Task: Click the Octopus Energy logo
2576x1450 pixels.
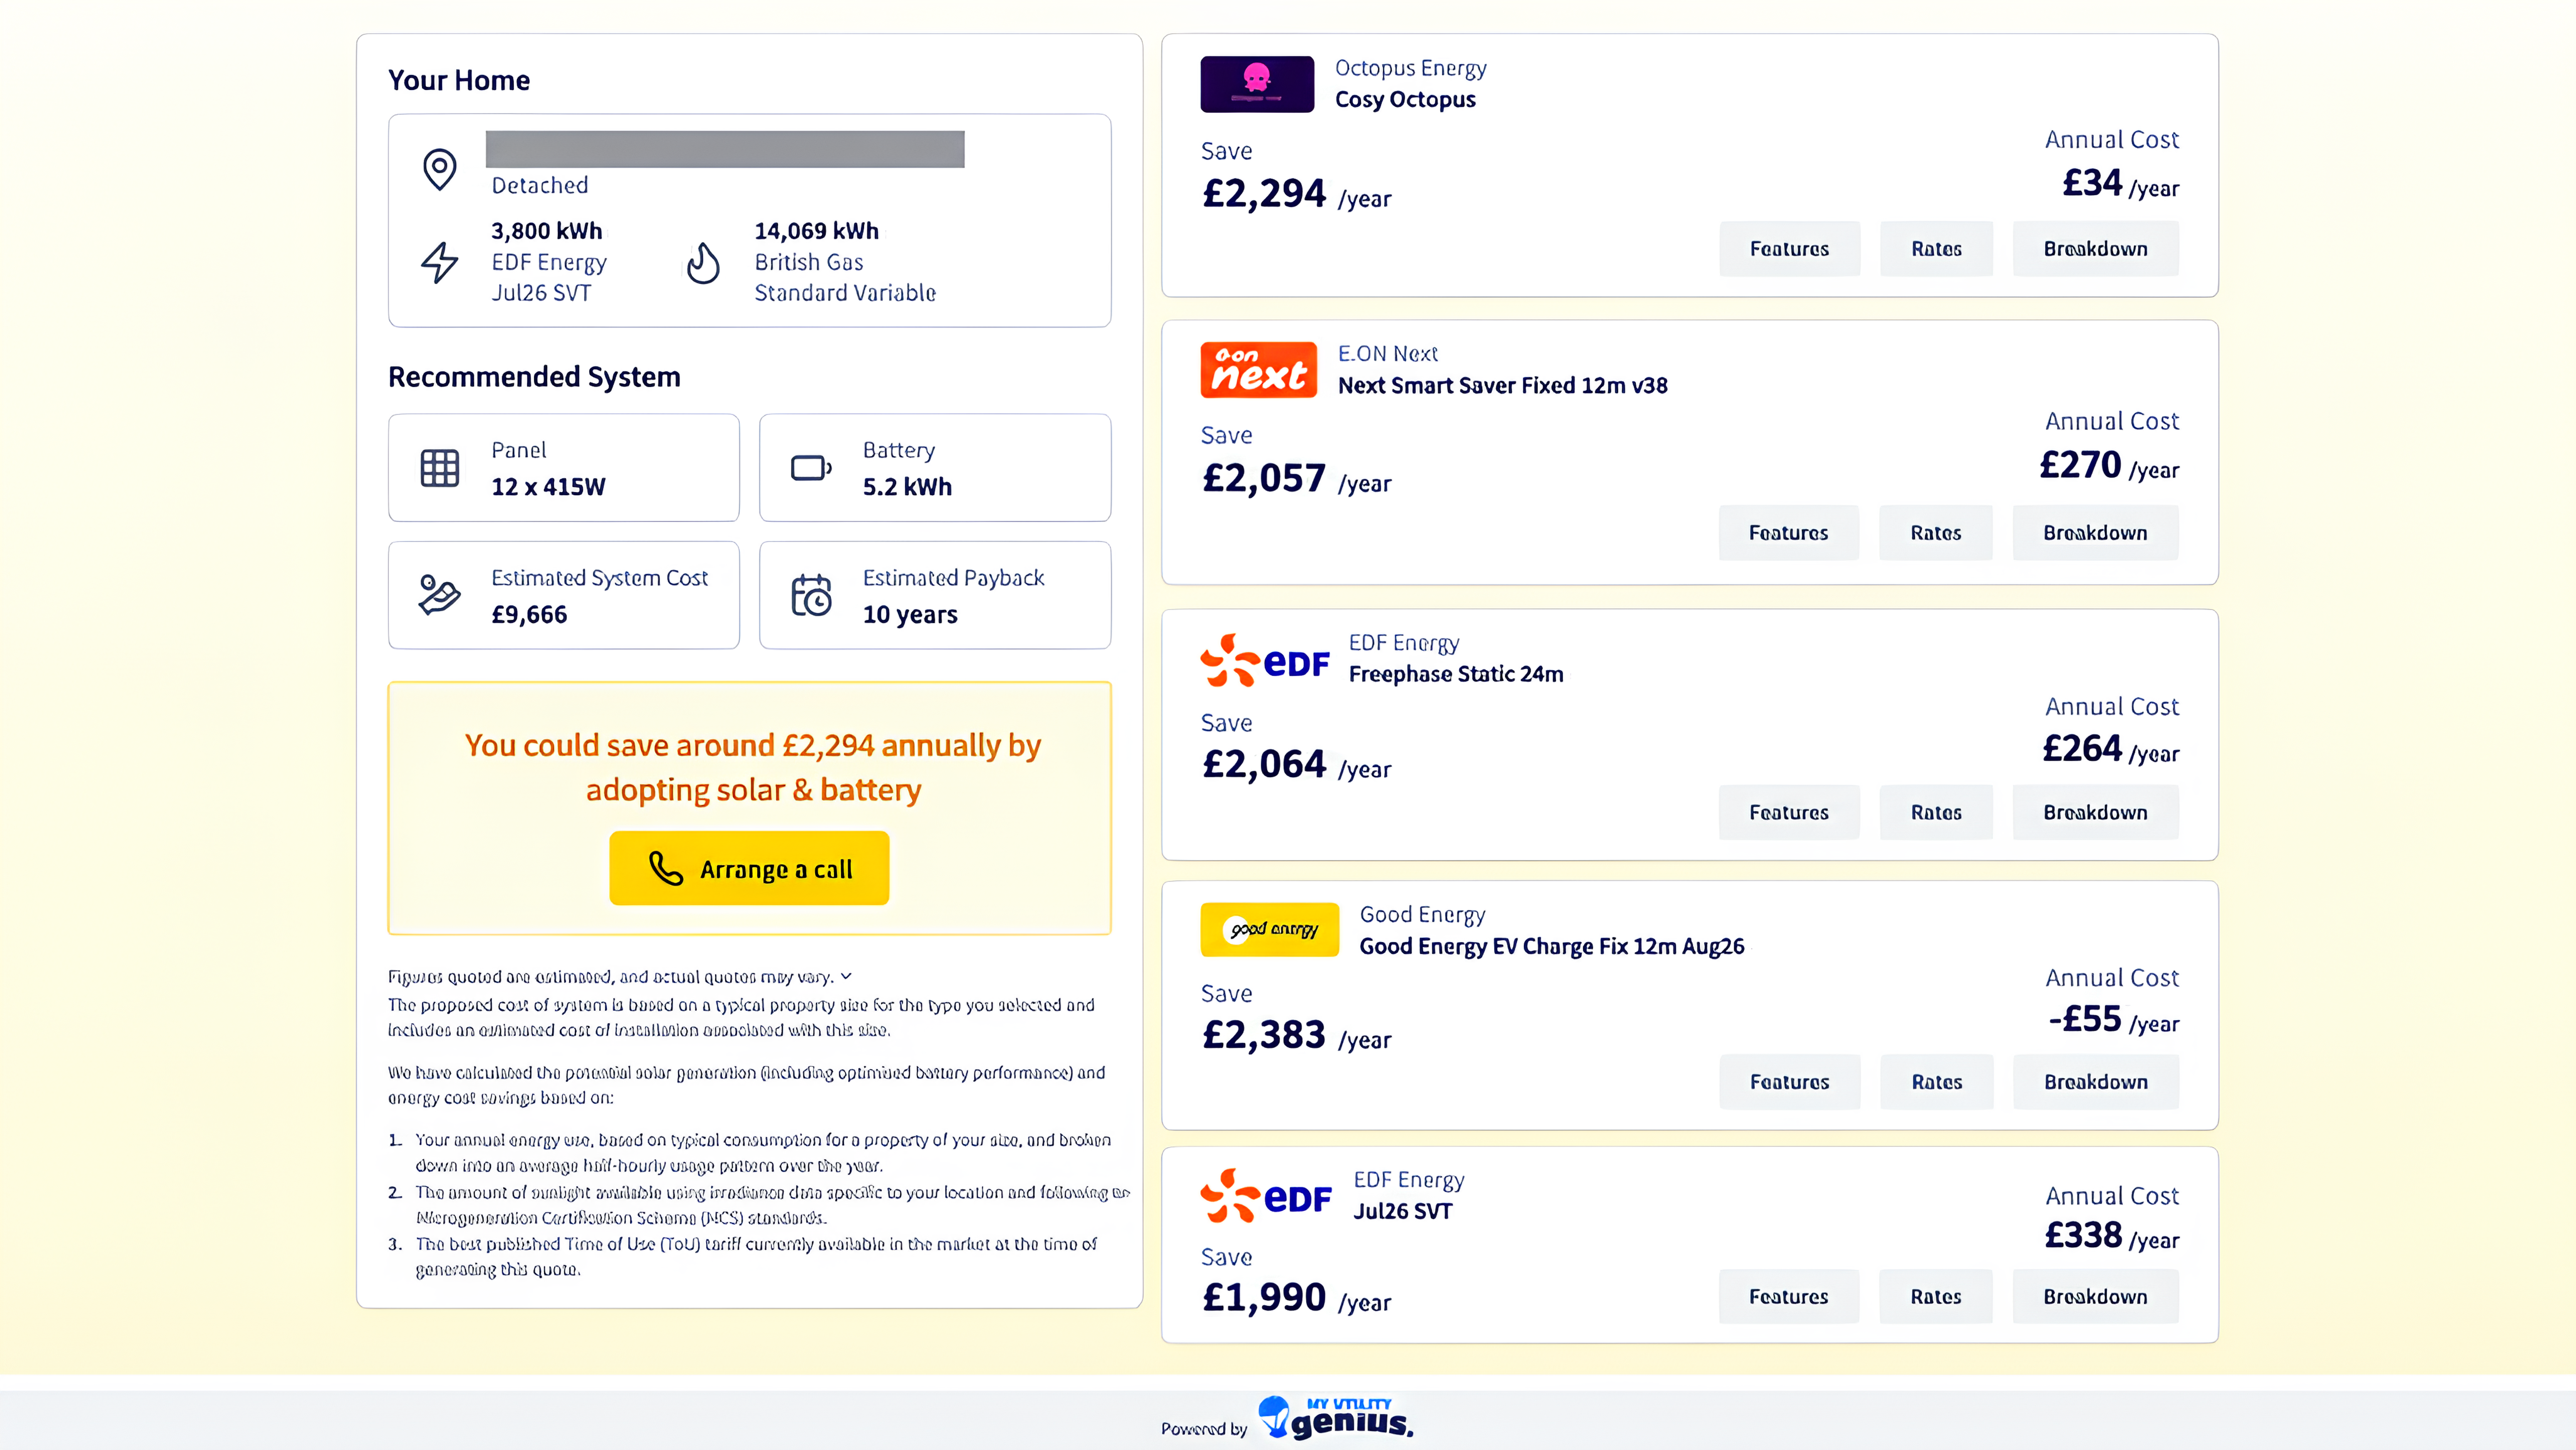Action: (x=1257, y=84)
